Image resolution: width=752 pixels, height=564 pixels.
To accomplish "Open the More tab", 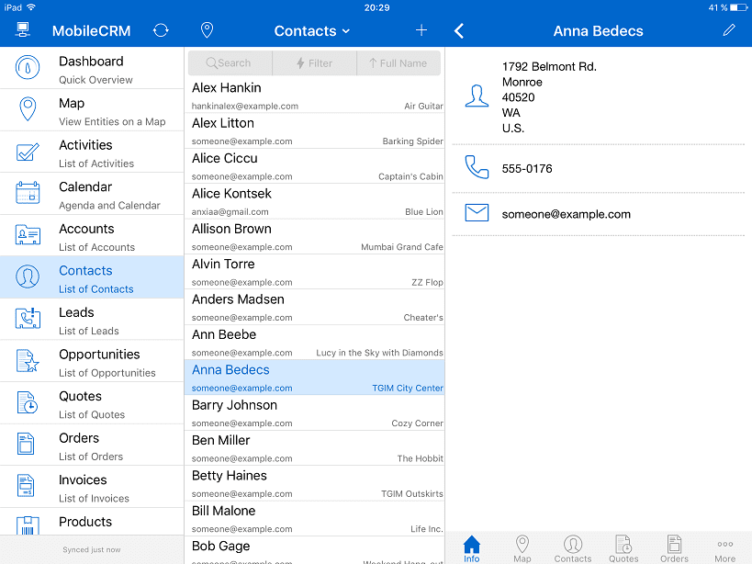I will tap(725, 548).
